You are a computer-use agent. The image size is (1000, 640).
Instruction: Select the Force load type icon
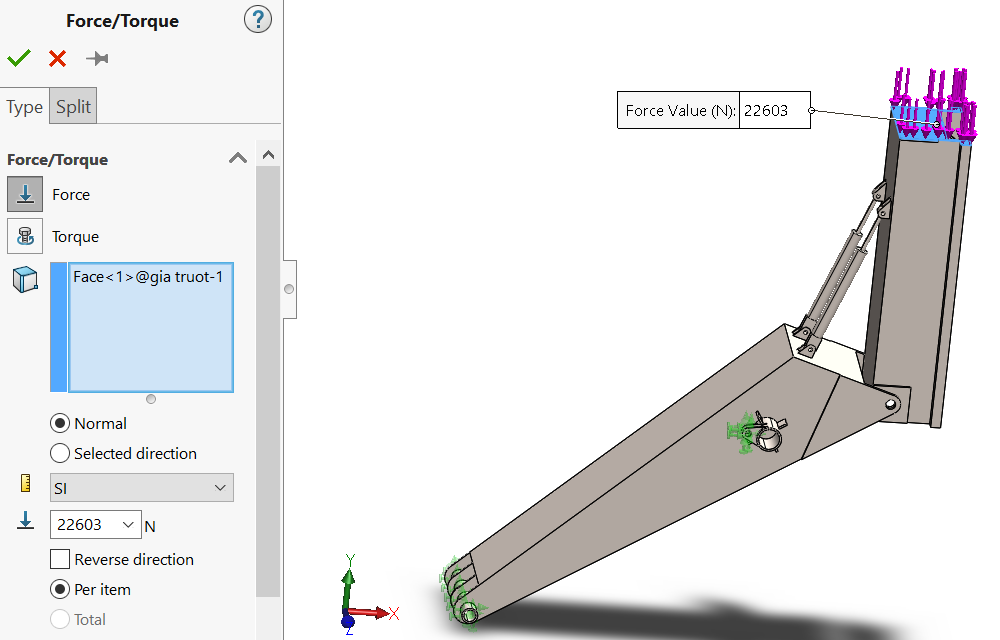pyautogui.click(x=25, y=194)
